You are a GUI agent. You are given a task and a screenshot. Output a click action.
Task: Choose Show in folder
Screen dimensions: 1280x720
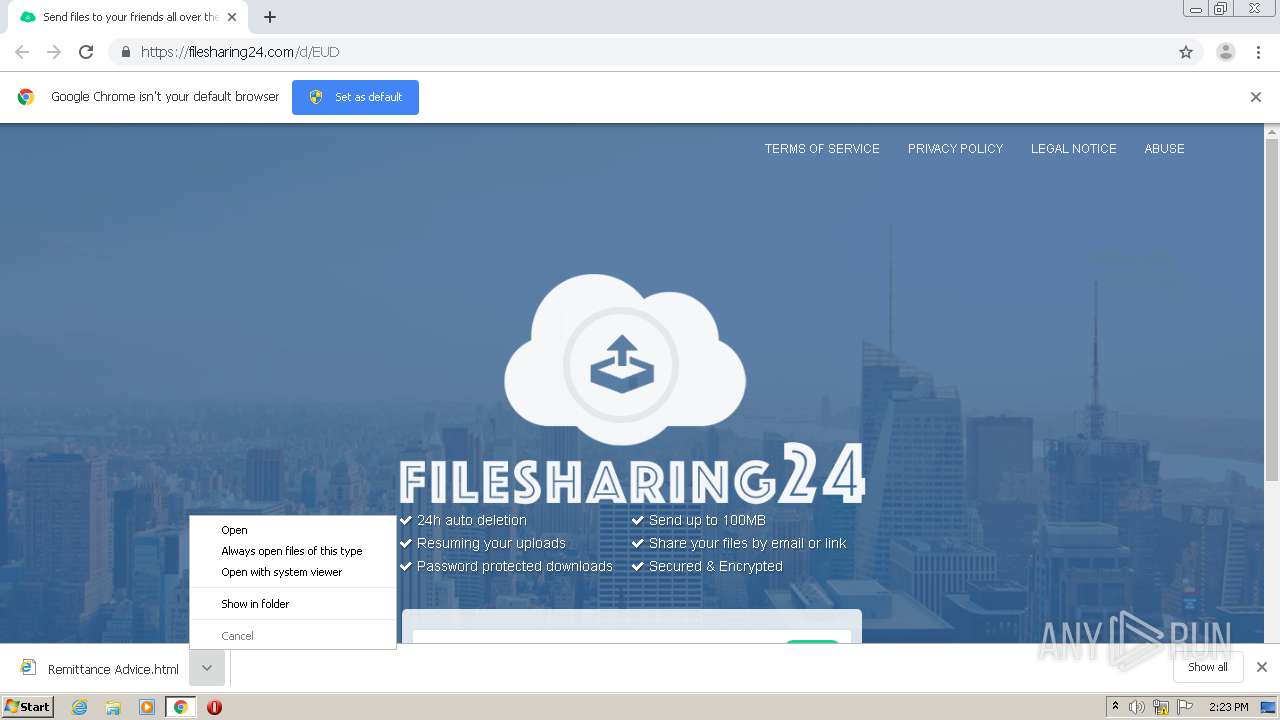point(293,604)
